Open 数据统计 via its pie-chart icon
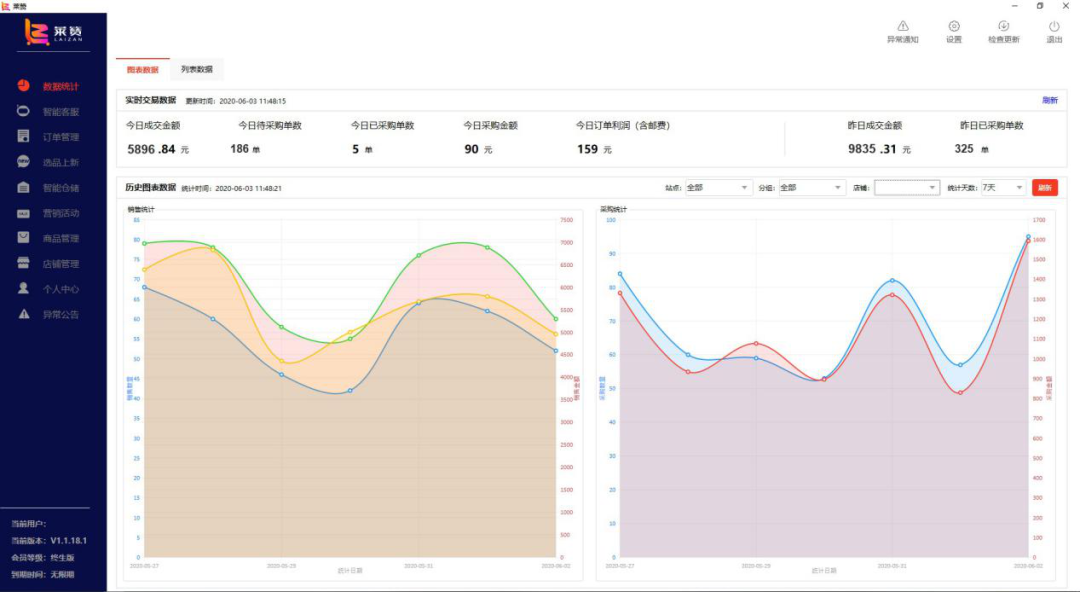This screenshot has height=592, width=1080. click(x=23, y=85)
